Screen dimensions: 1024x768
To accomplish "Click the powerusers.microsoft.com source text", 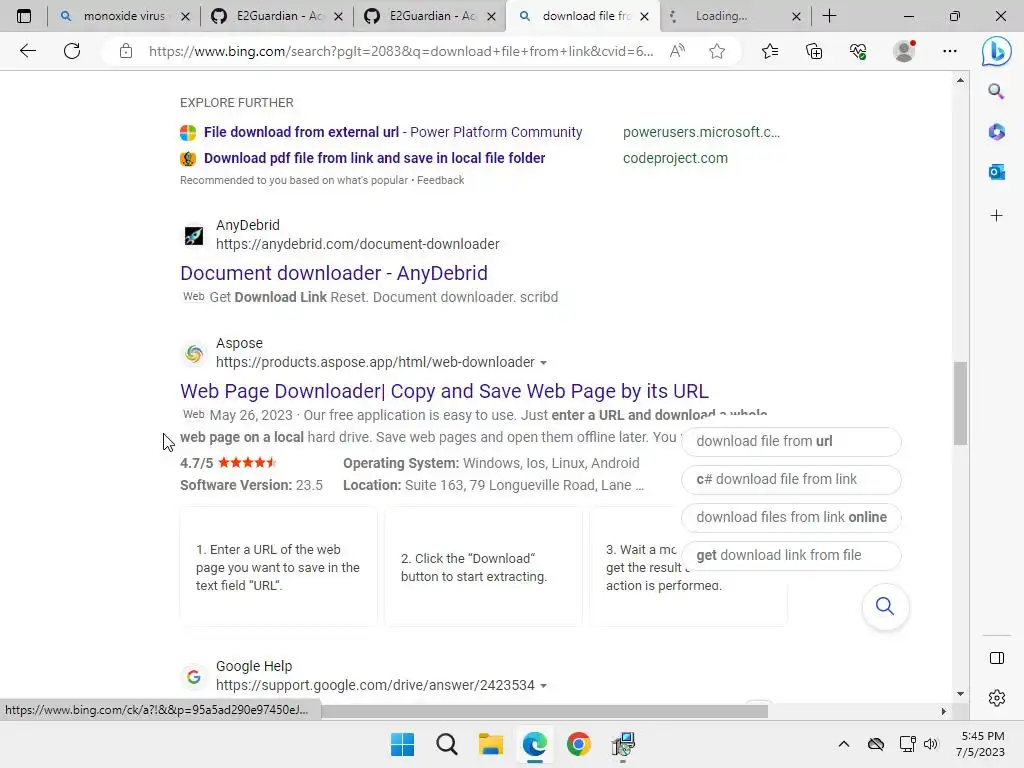I will pyautogui.click(x=701, y=132).
